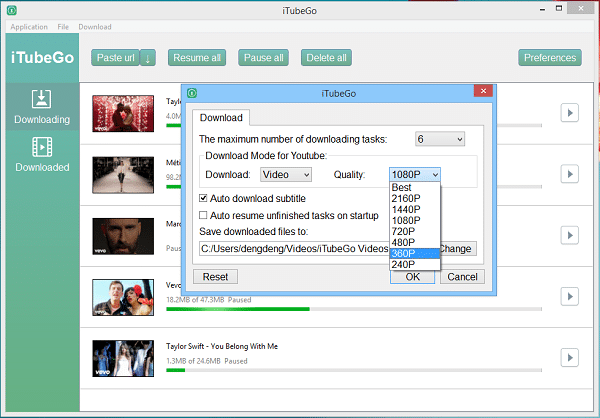
Task: Open the Downloading section in sidebar
Action: pos(42,107)
